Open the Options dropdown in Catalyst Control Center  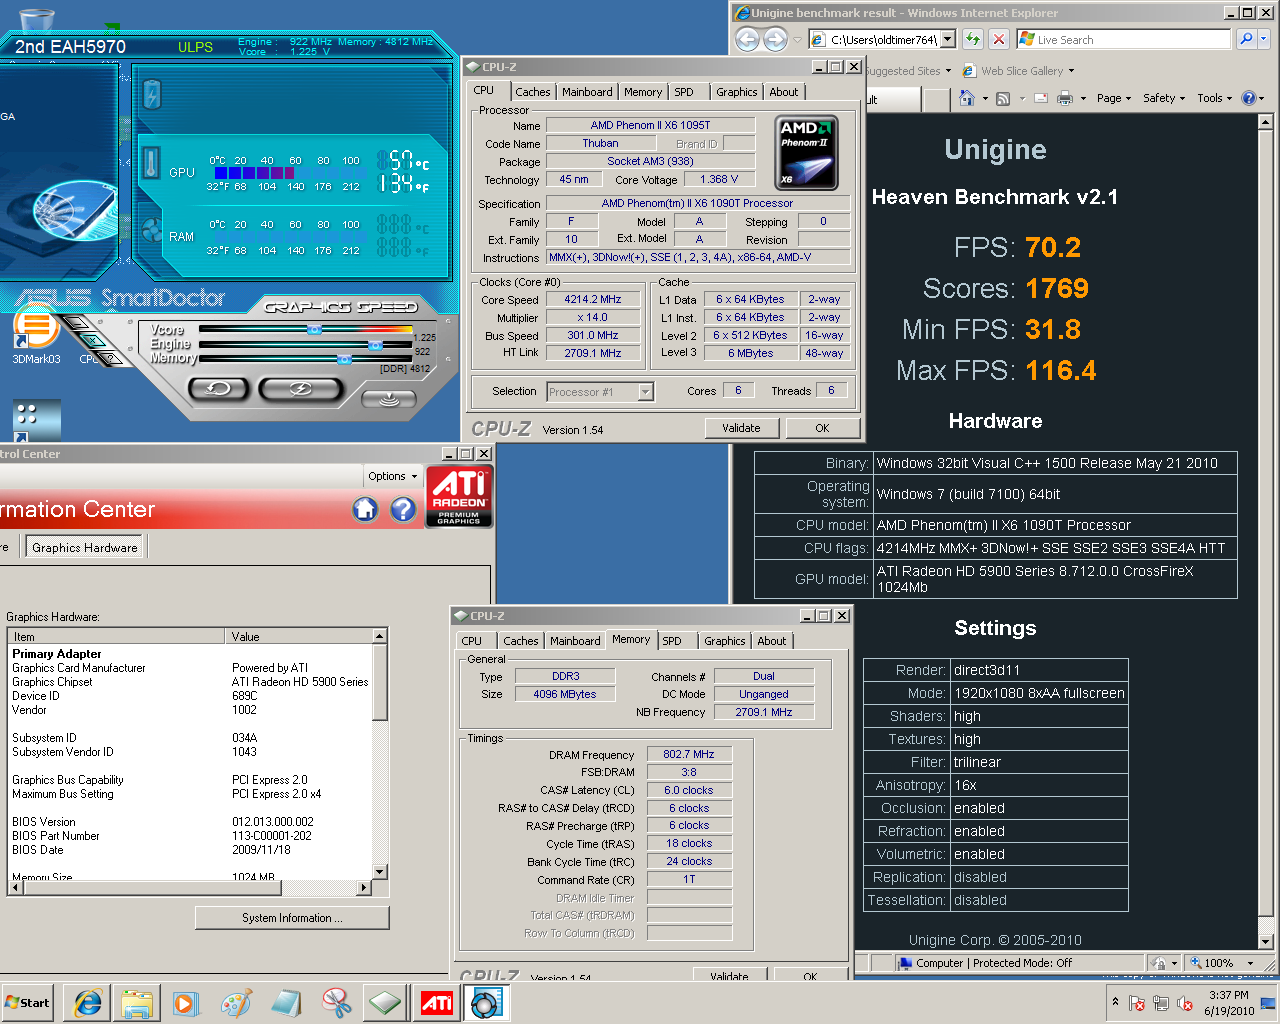point(392,476)
